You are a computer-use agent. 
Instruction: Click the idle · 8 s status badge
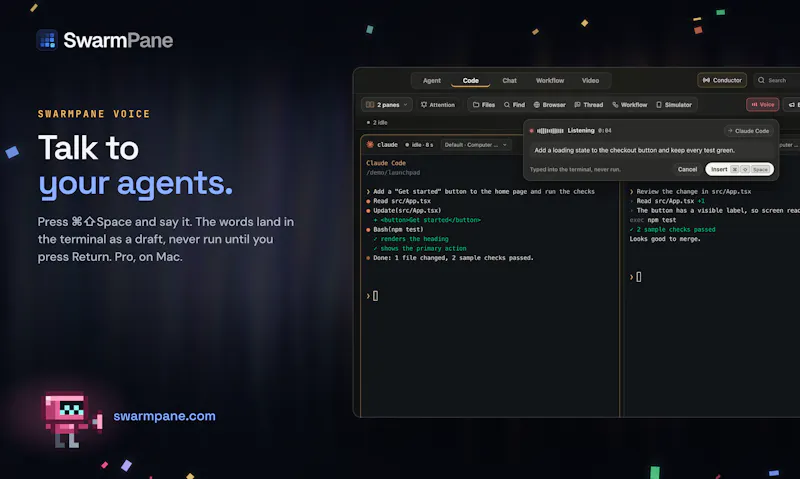tap(419, 145)
